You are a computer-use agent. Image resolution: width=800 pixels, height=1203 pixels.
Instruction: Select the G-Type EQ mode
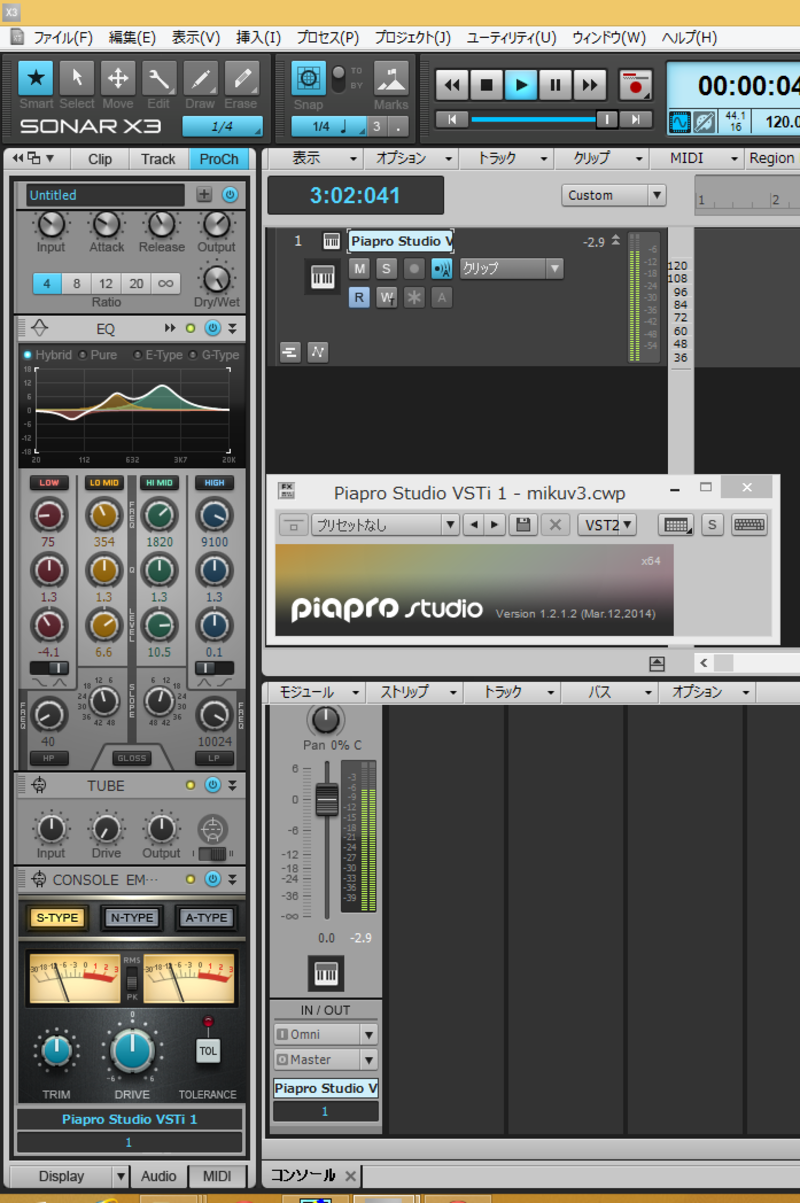[215, 355]
